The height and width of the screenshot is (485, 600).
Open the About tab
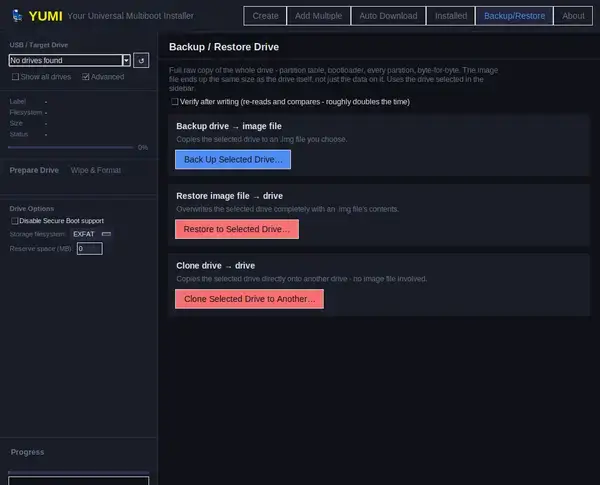click(x=573, y=16)
